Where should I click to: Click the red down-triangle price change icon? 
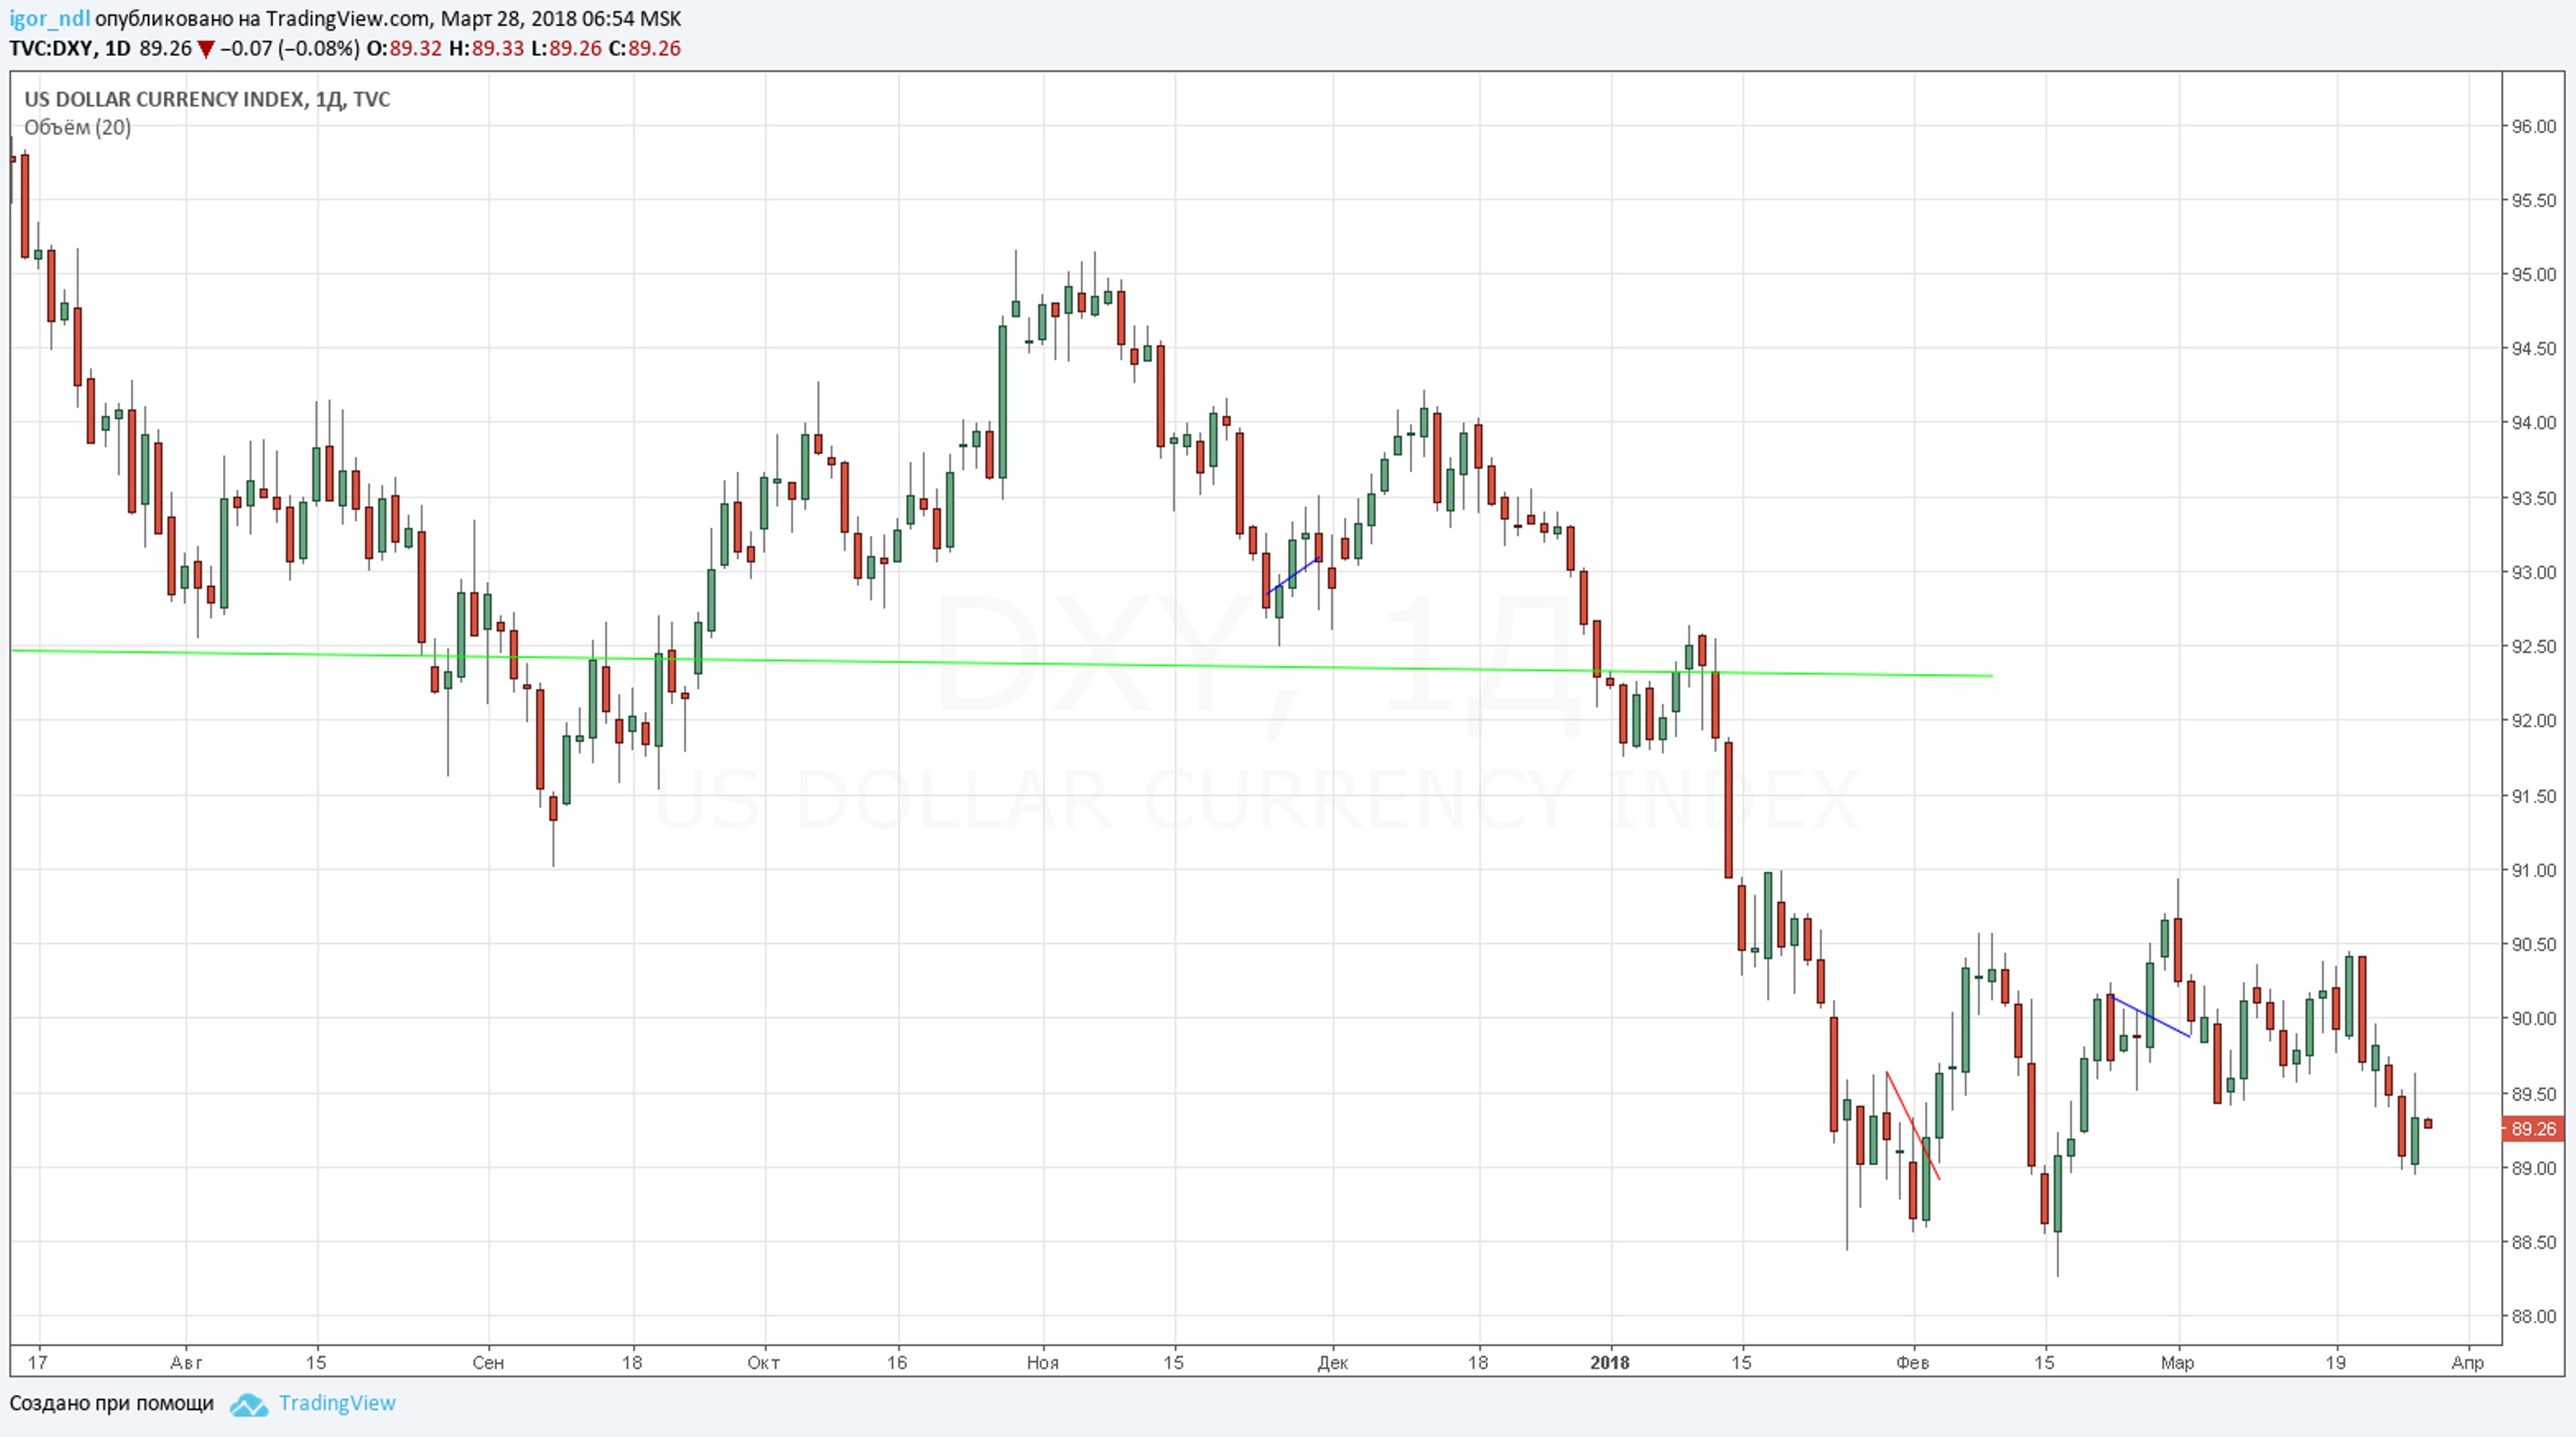[205, 49]
